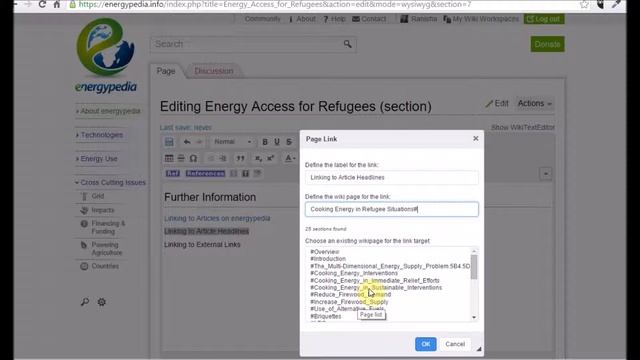This screenshot has width=640, height=360.
Task: Open Ranisha user page
Action: (x=419, y=19)
